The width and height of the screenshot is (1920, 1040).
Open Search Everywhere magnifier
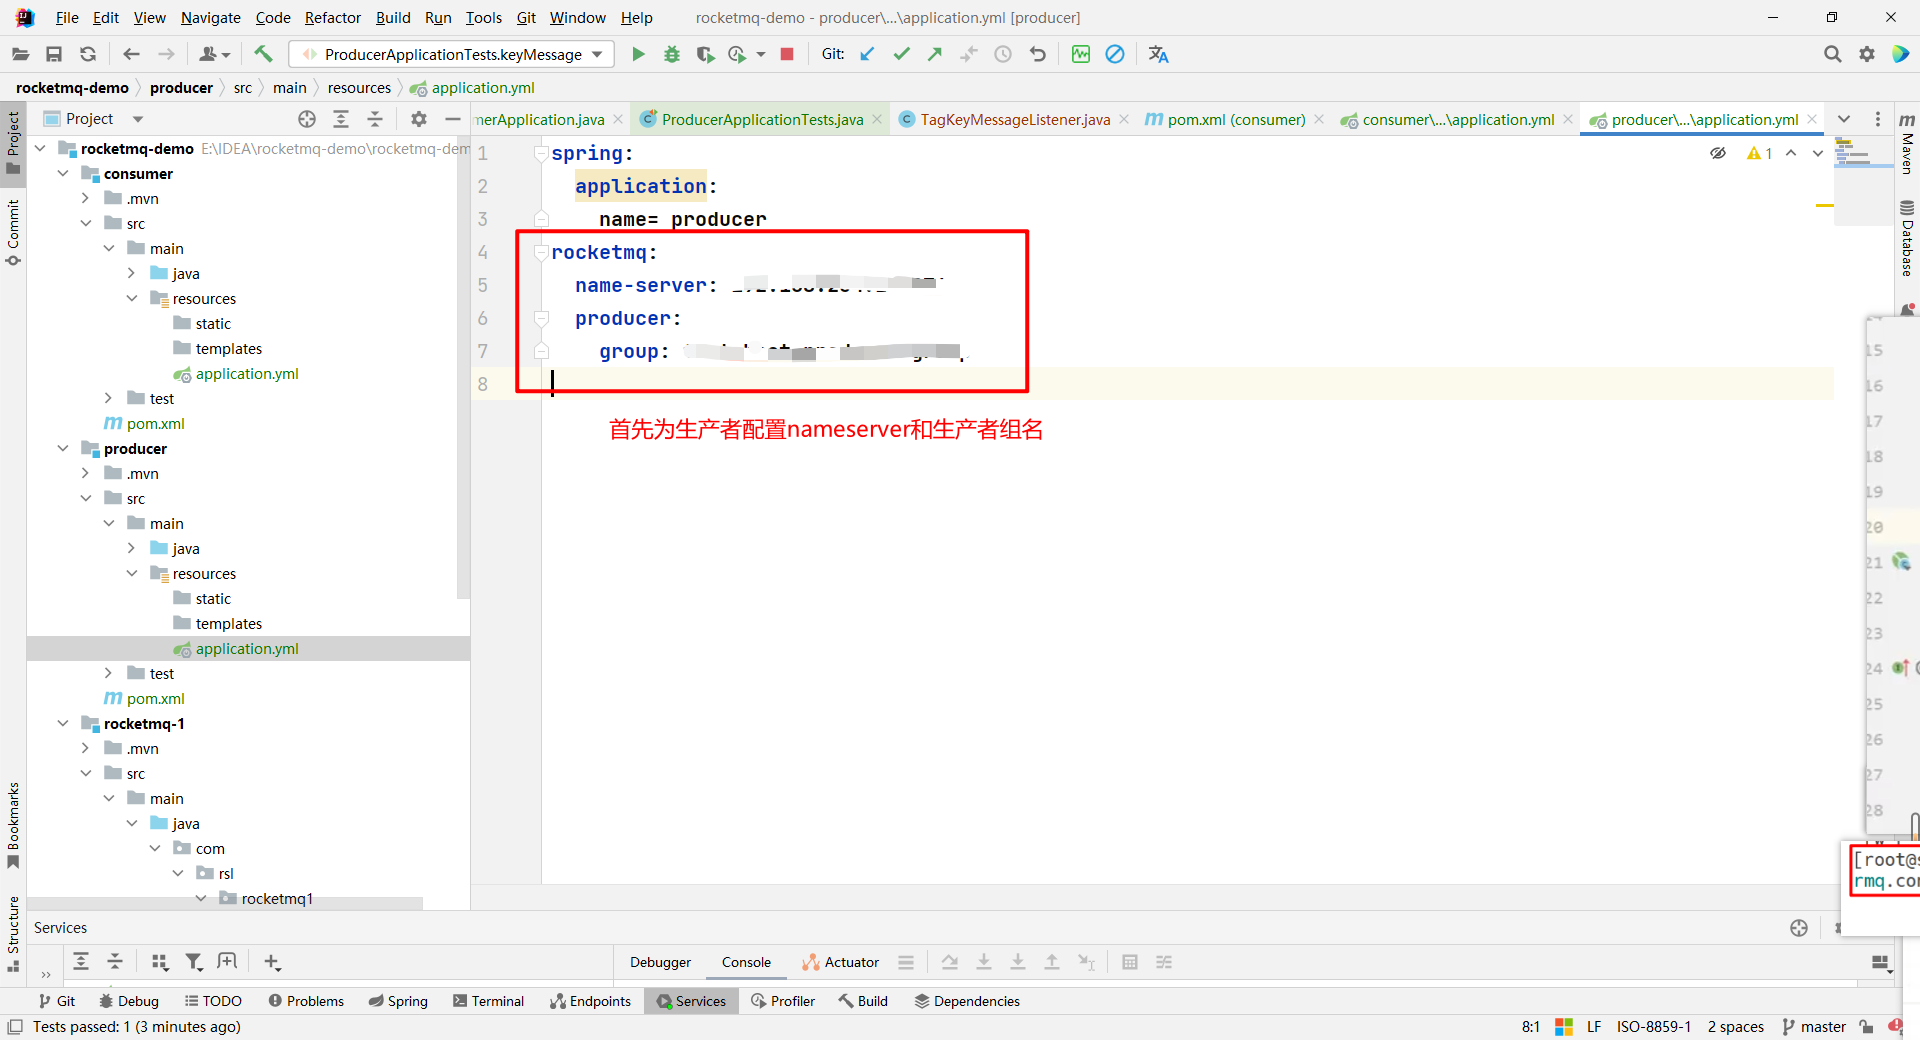pos(1832,54)
